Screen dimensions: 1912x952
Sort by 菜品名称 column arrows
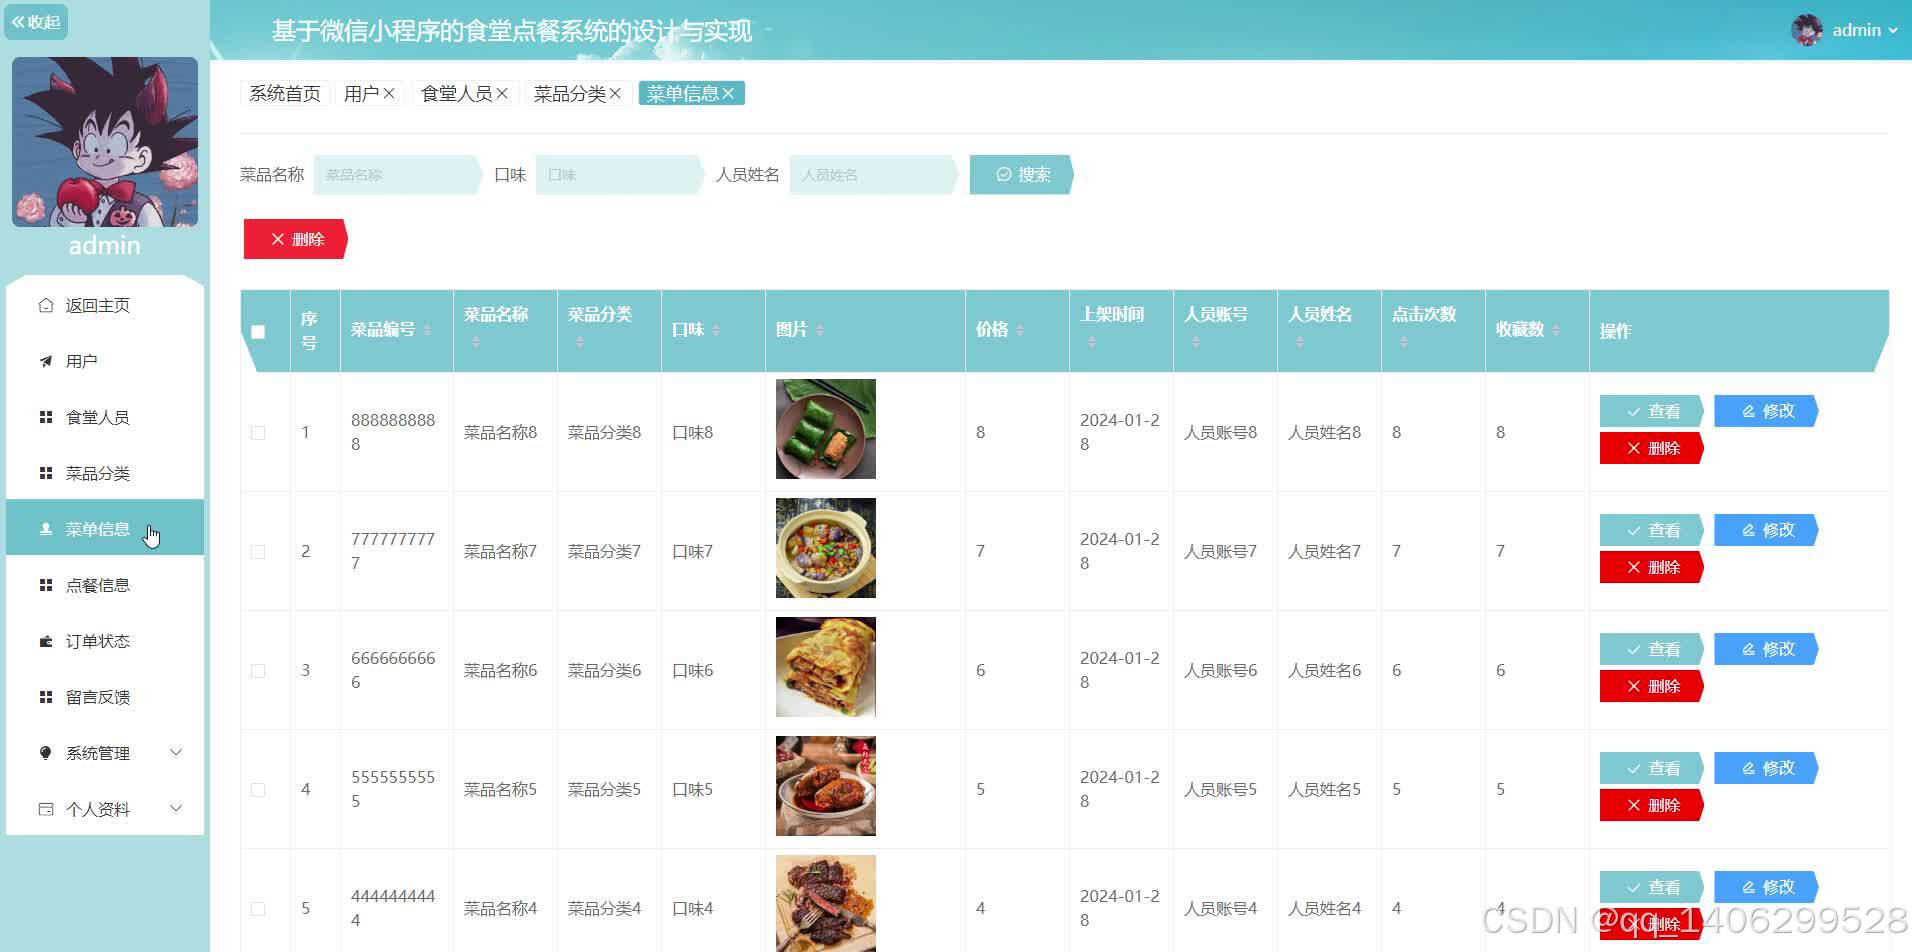pyautogui.click(x=476, y=342)
